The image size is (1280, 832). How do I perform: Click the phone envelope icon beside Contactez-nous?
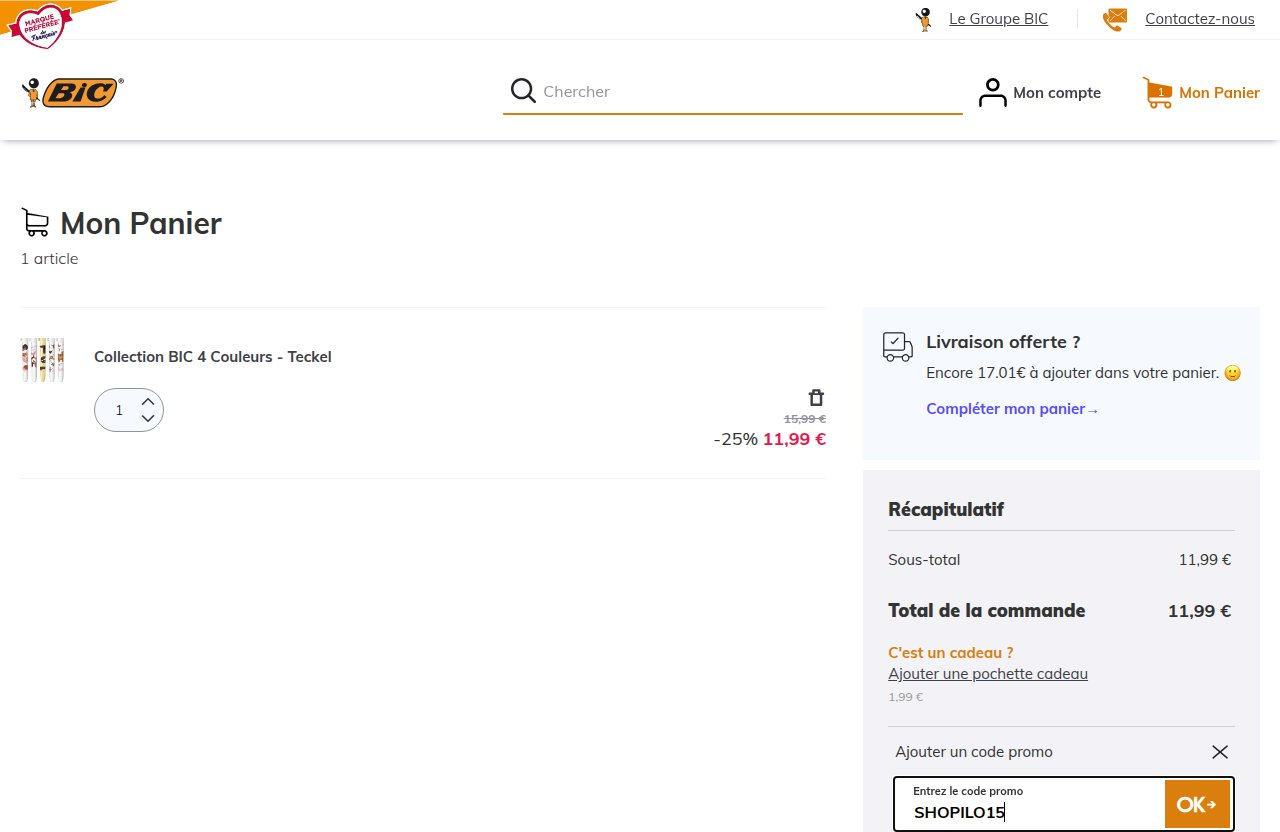tap(1114, 19)
